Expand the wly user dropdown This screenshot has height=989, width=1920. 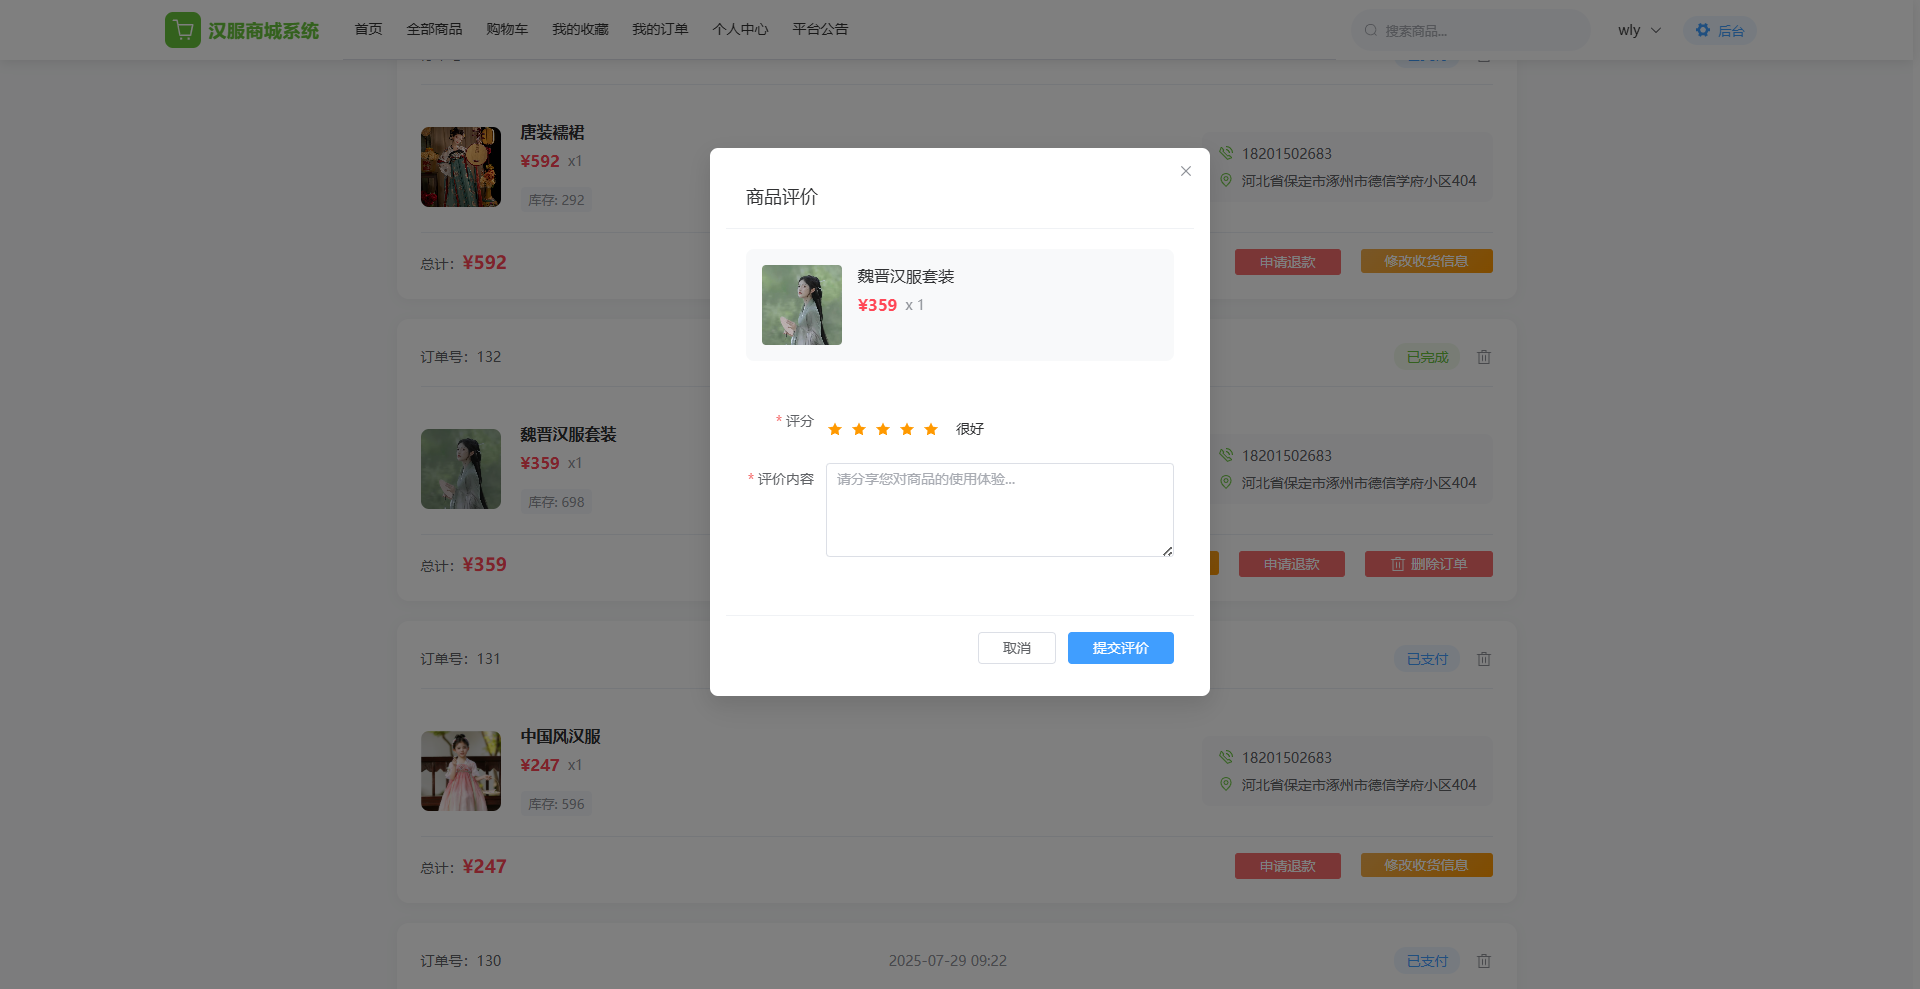(1639, 30)
